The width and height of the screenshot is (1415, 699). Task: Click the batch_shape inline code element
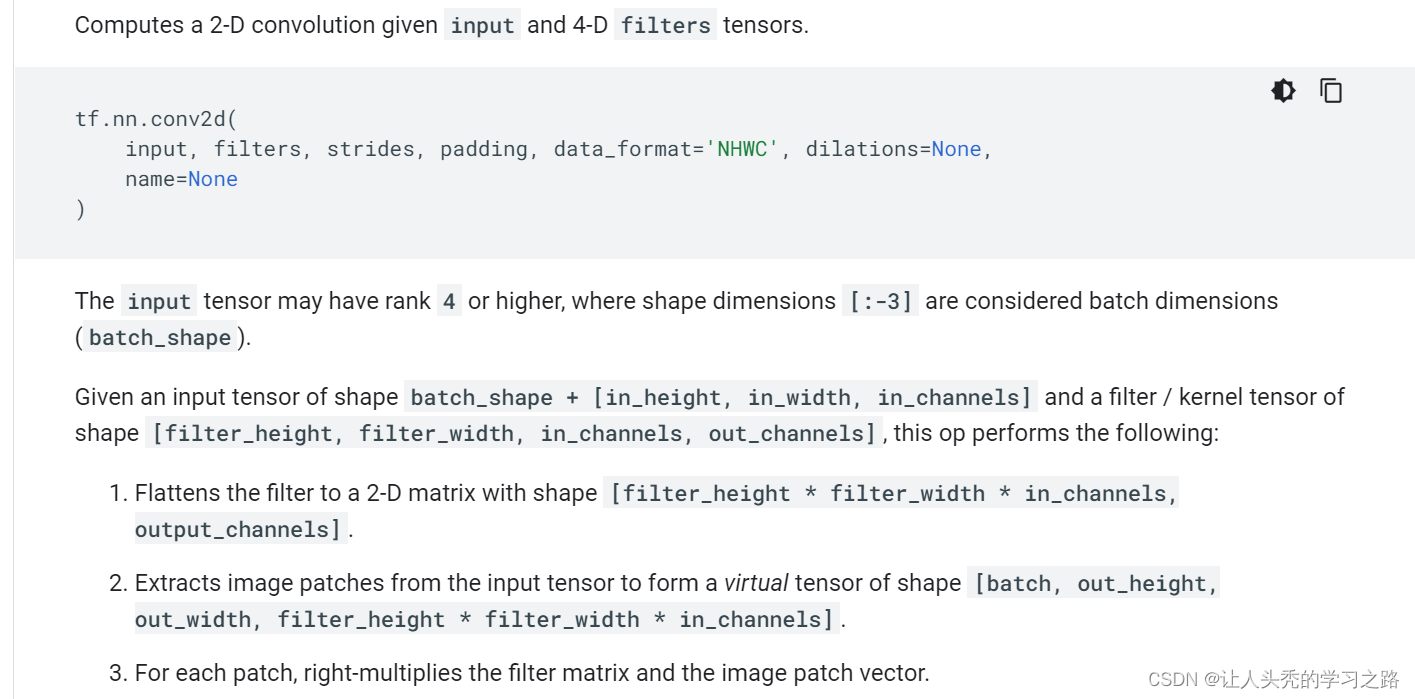[x=160, y=338]
